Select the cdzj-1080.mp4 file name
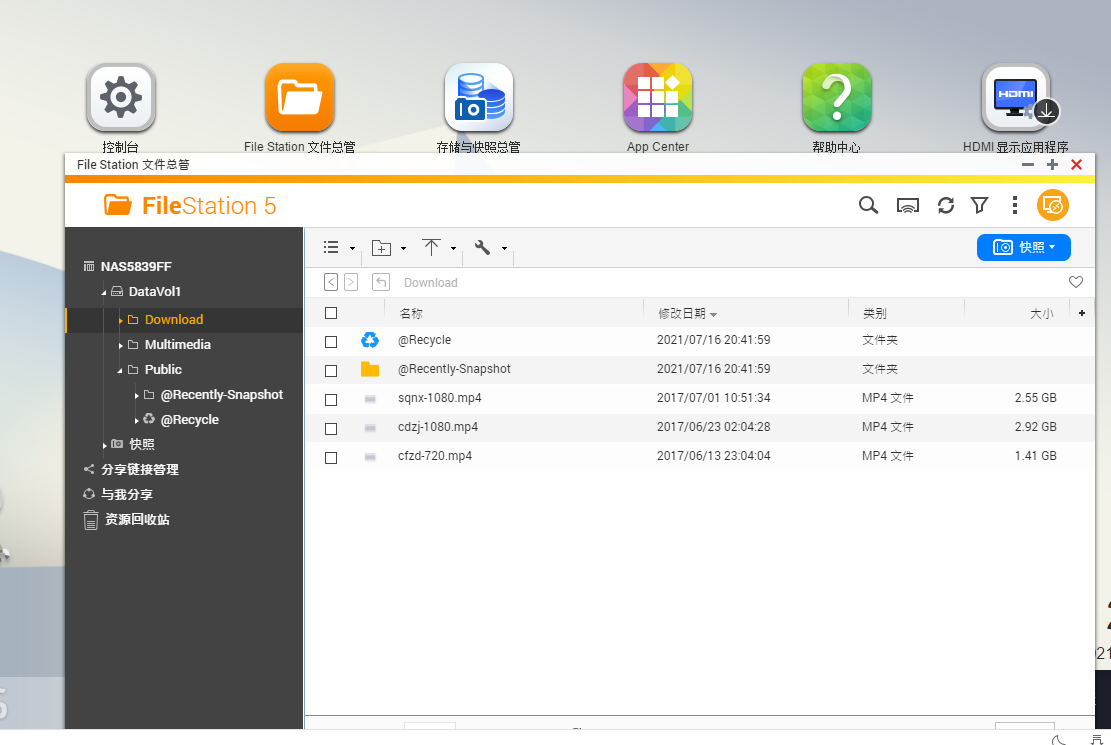1111x745 pixels. 438,427
